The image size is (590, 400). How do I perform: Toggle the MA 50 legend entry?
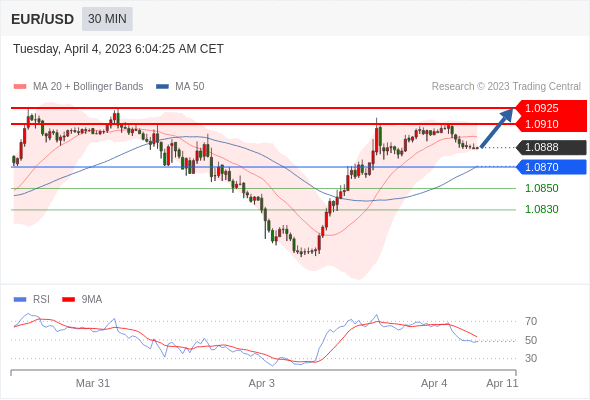click(180, 87)
